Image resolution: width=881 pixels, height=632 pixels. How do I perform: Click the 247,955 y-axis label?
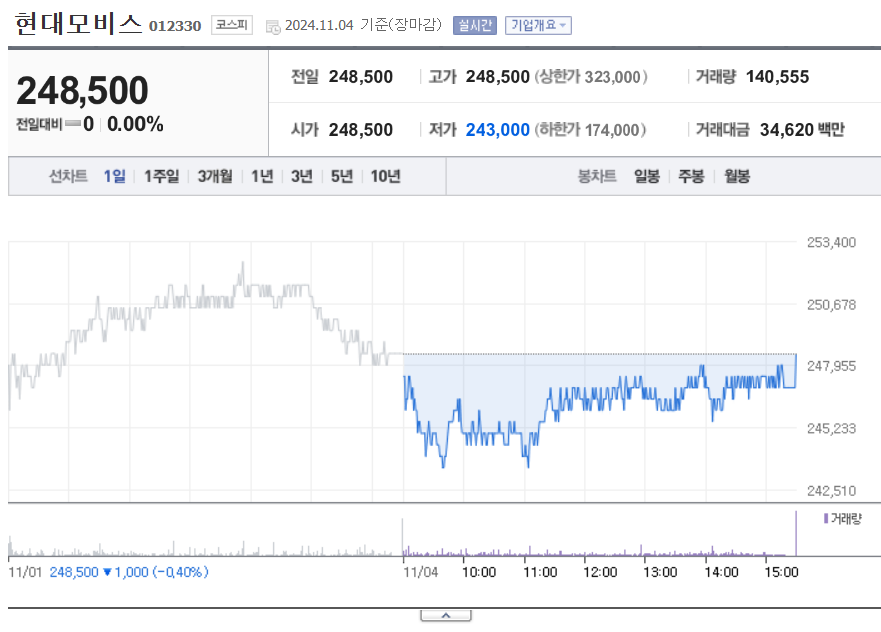832,366
